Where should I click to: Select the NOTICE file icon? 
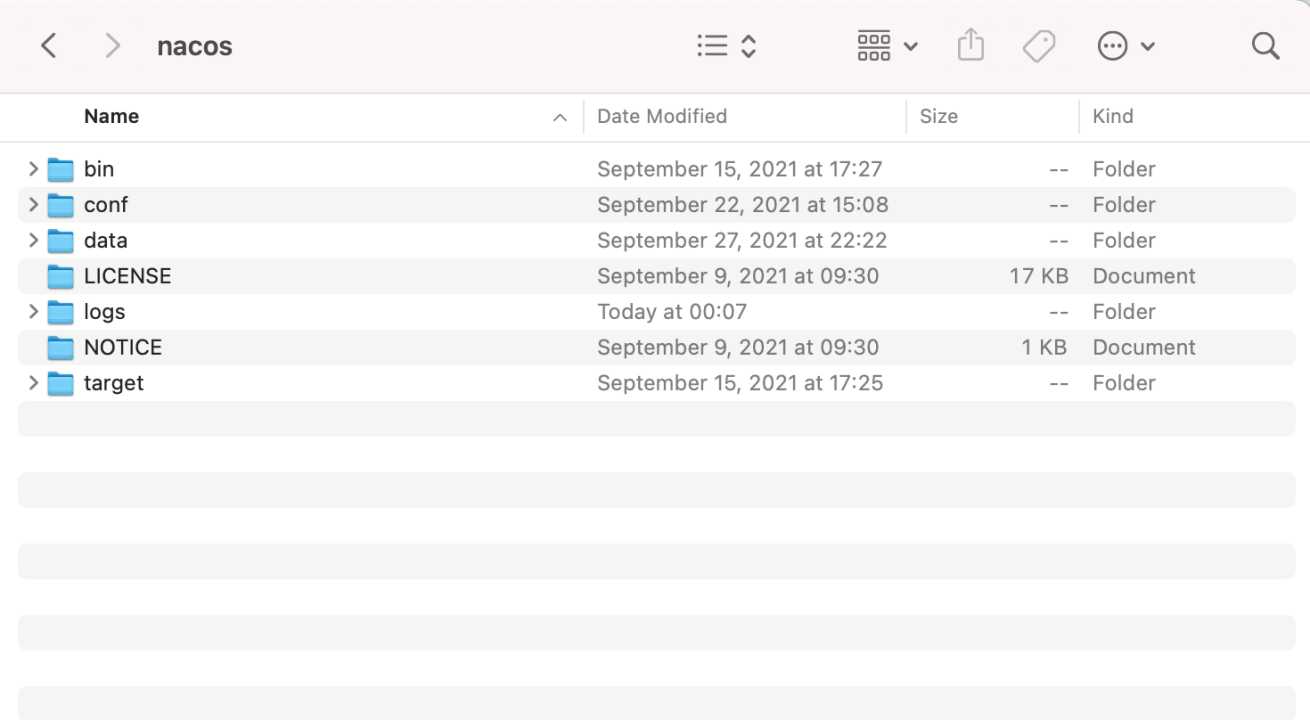(61, 348)
